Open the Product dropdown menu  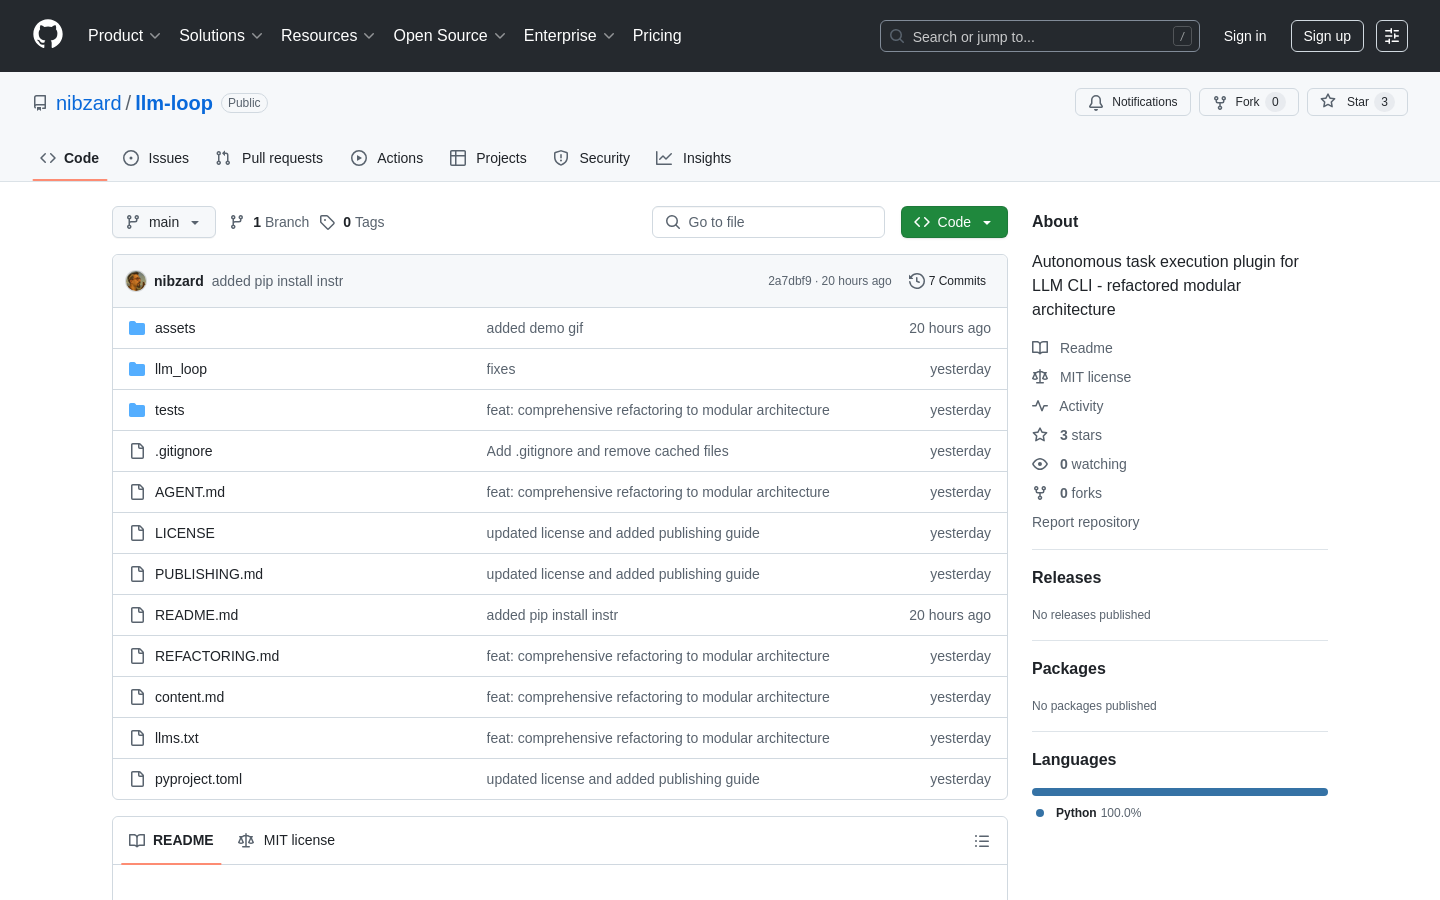[124, 36]
